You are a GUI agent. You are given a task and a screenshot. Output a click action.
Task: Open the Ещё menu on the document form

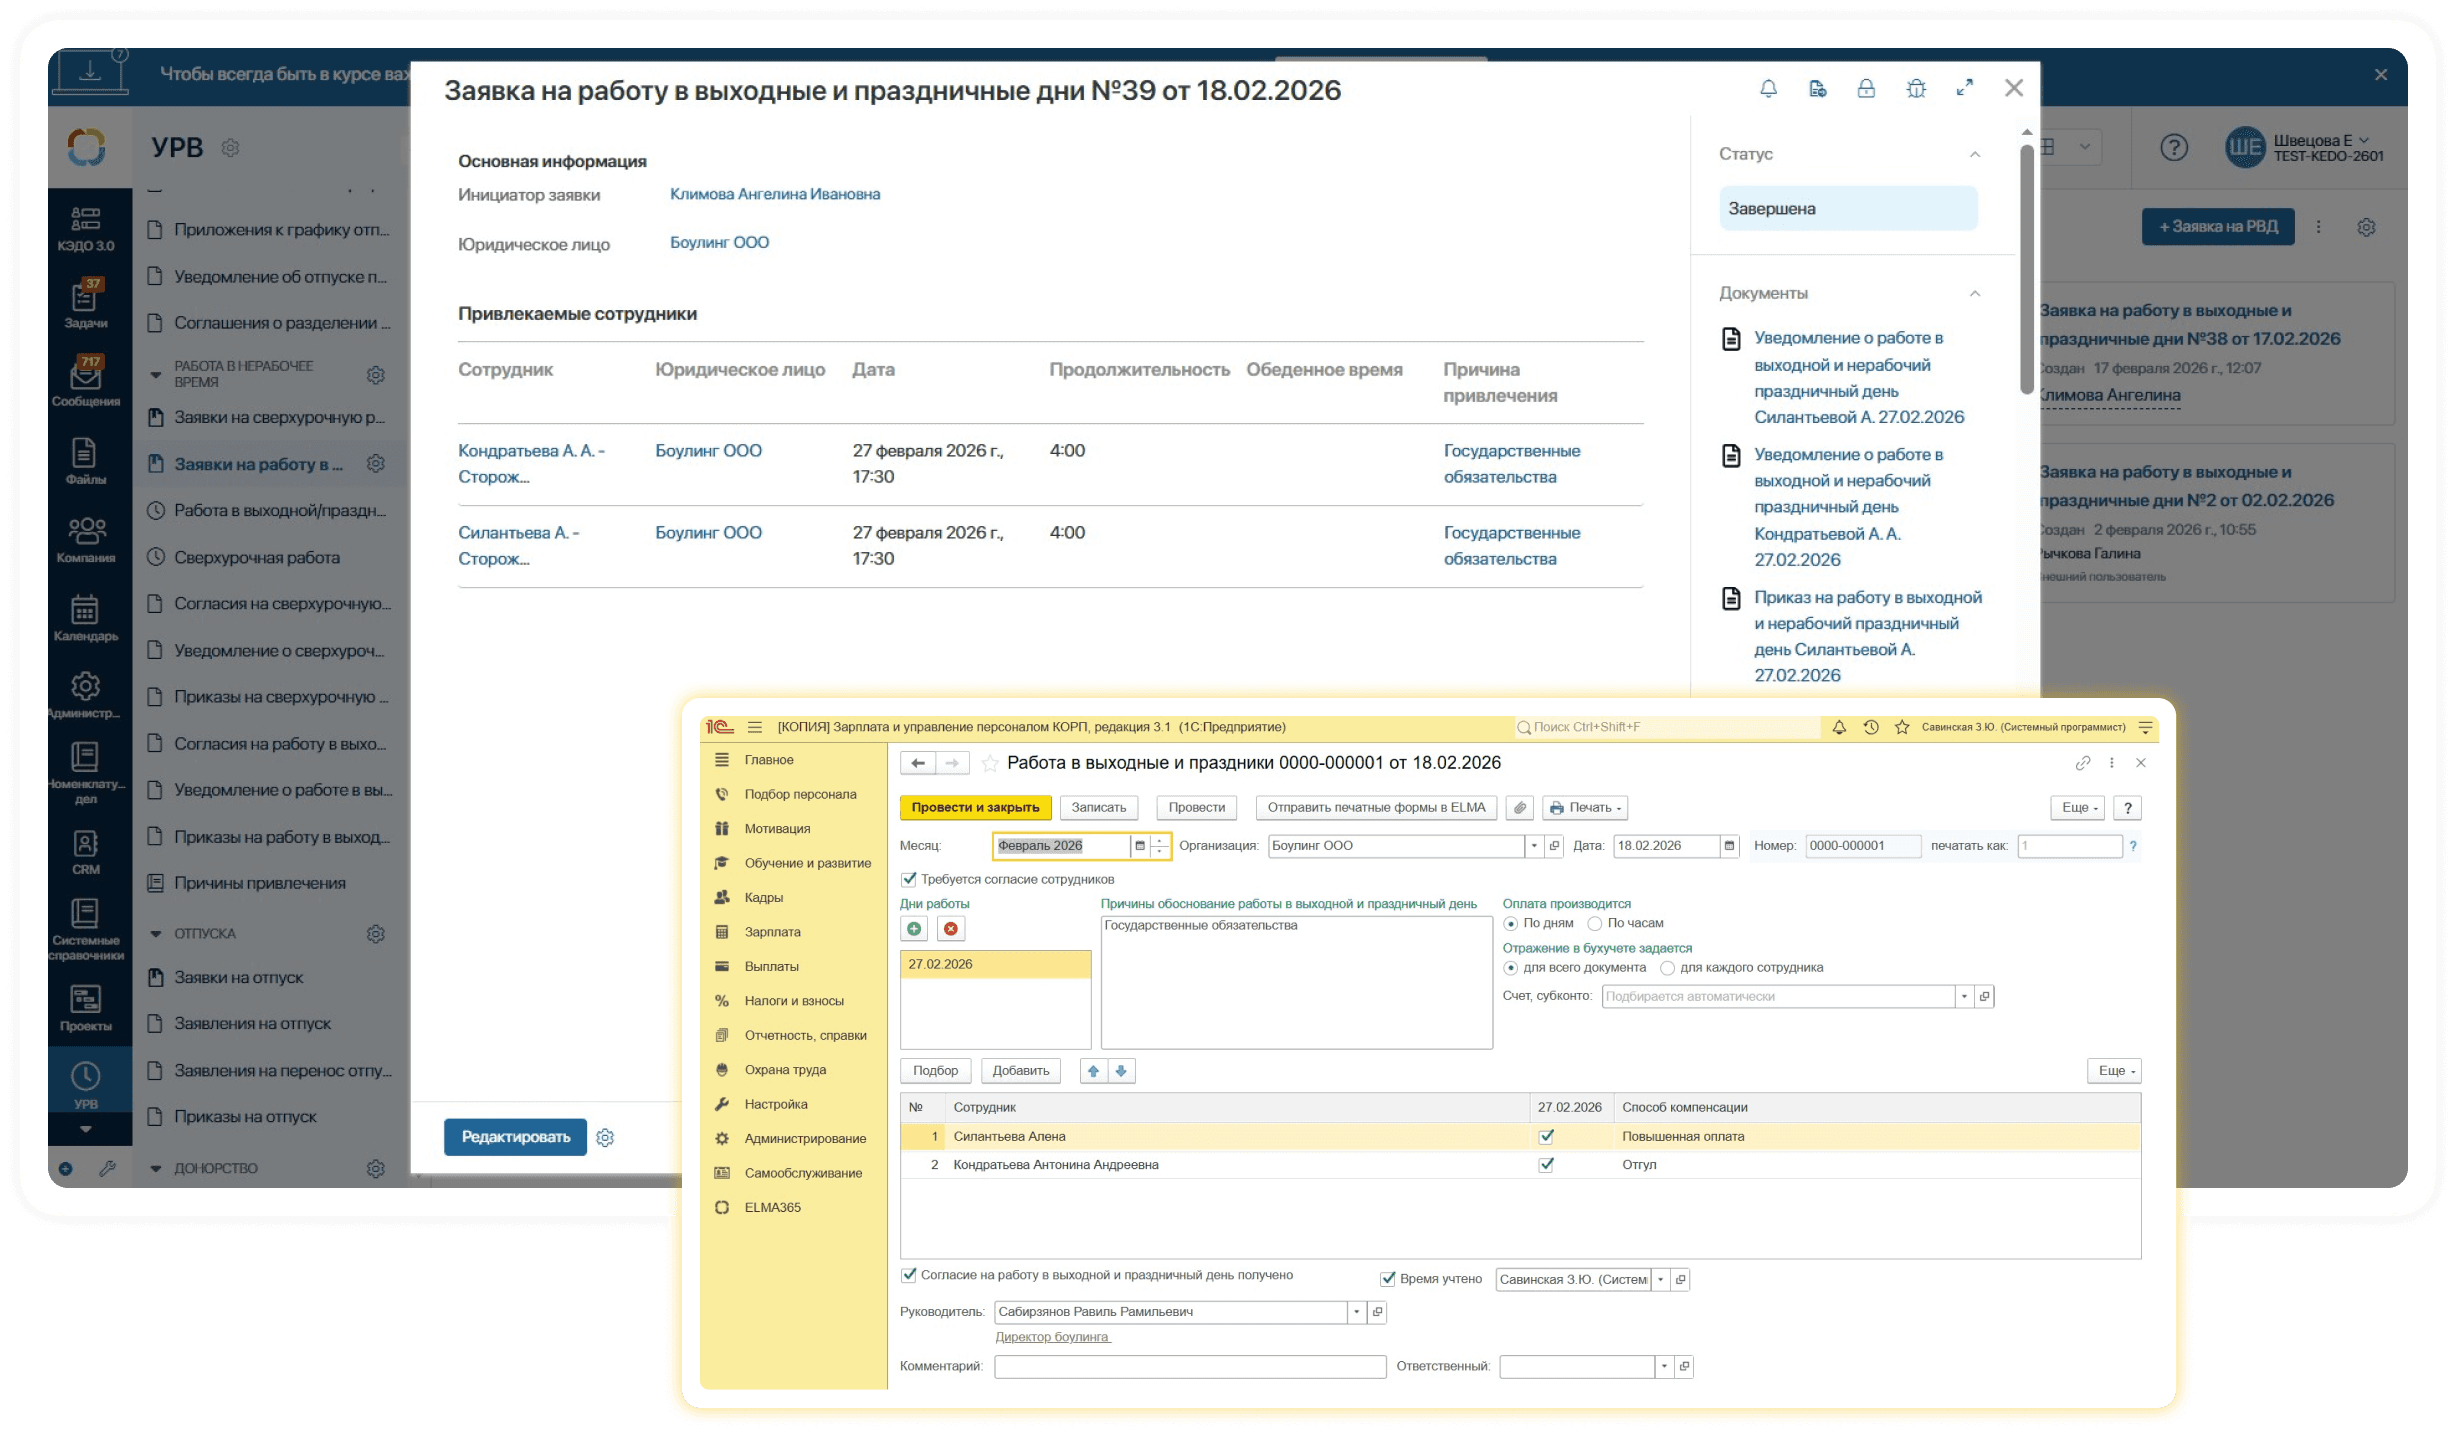2075,808
